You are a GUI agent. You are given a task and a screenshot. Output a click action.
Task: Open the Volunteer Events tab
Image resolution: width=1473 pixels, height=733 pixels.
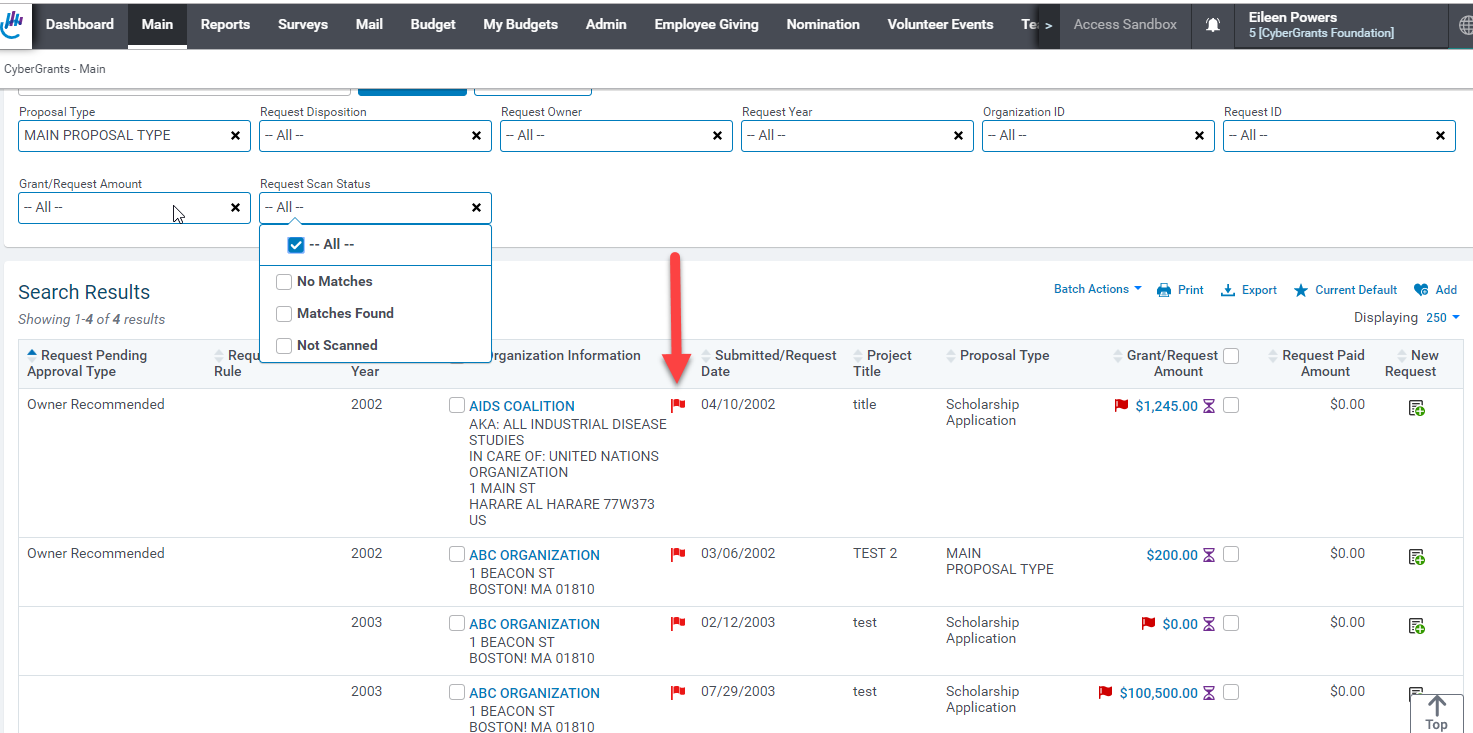940,25
